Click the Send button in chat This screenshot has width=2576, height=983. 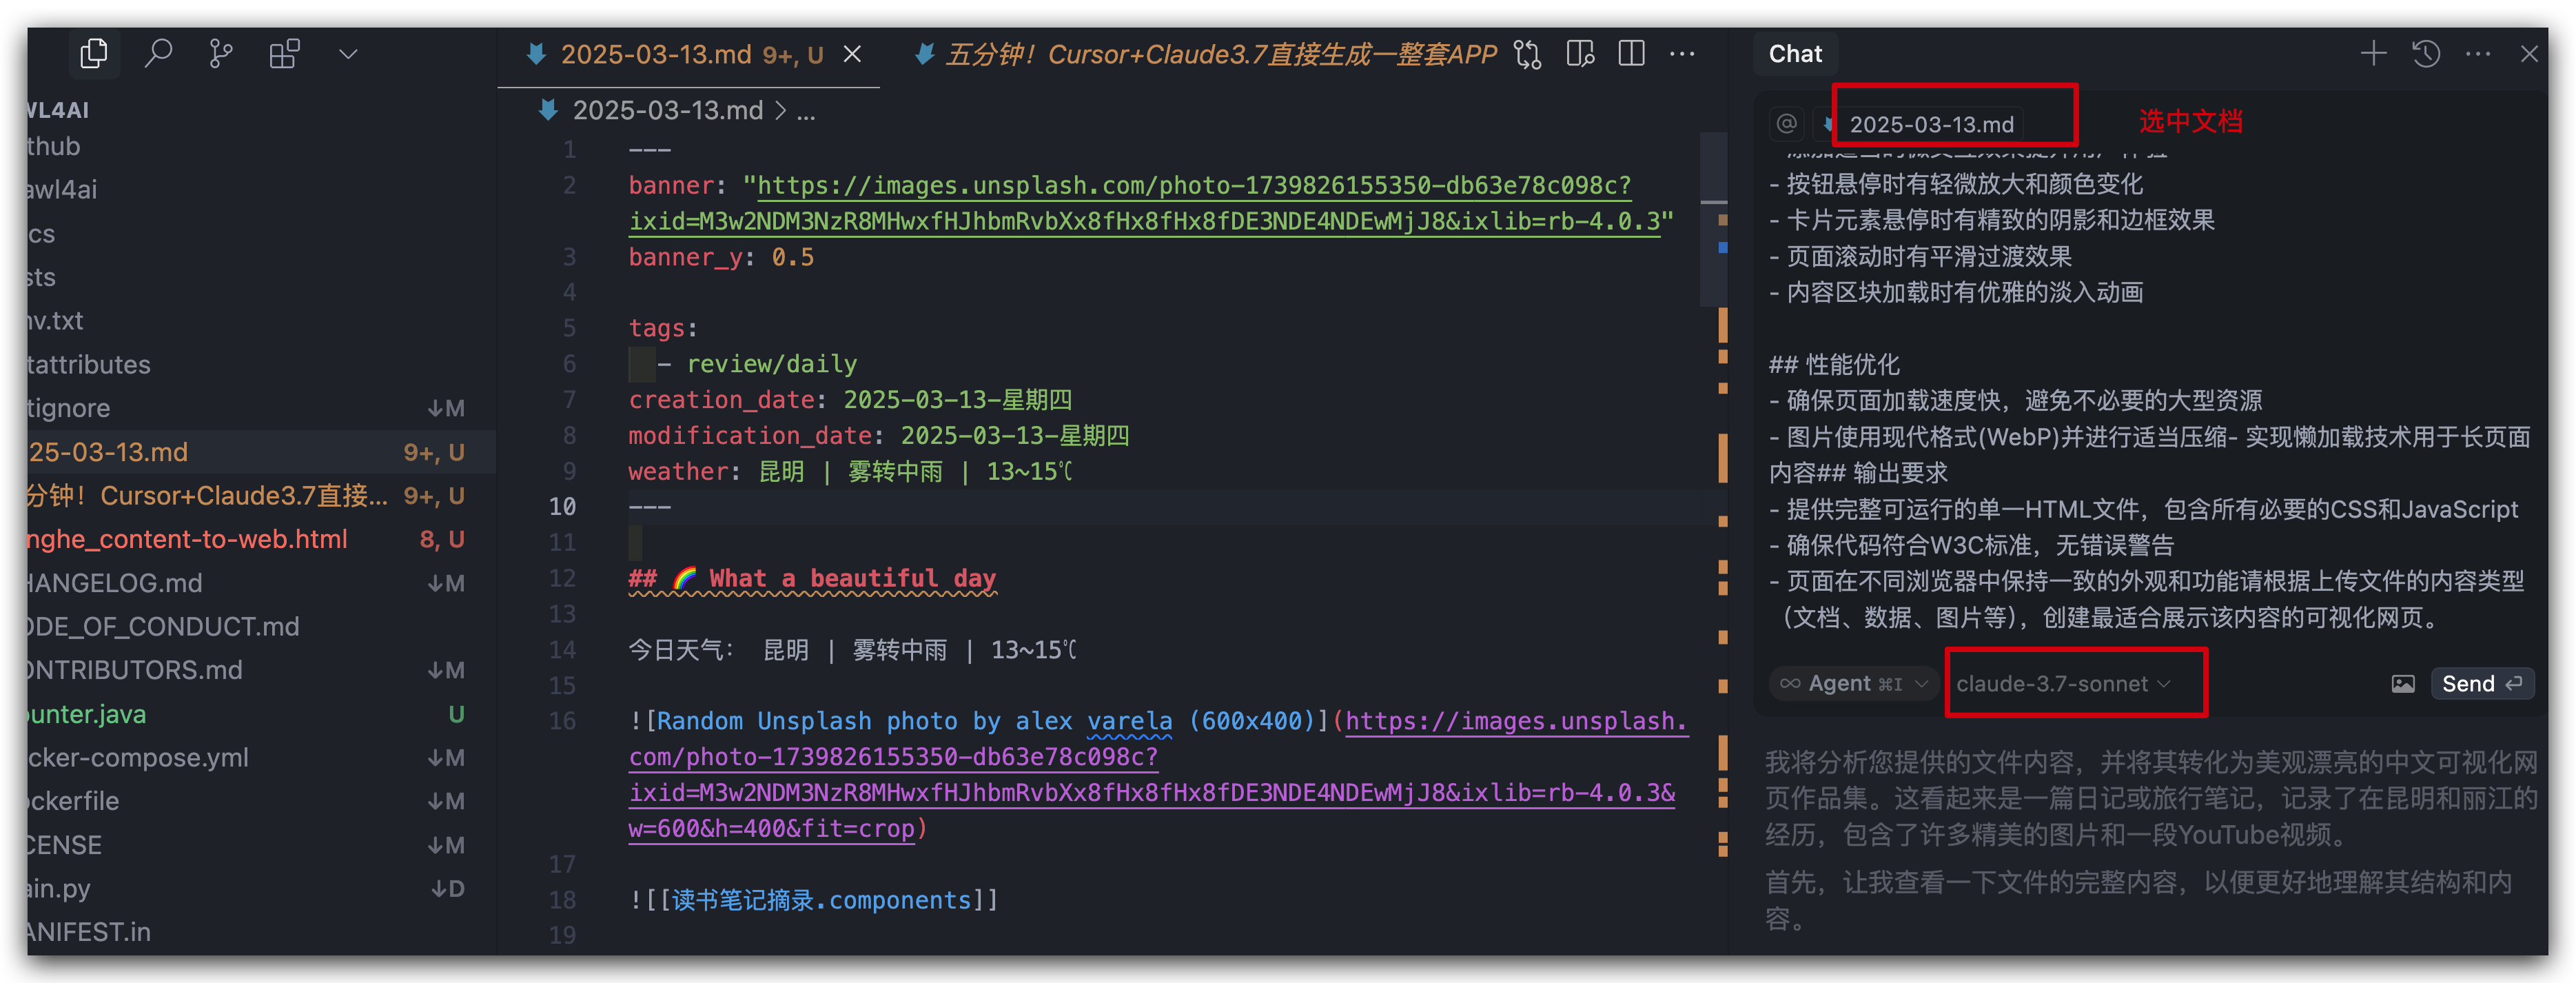pos(2482,683)
